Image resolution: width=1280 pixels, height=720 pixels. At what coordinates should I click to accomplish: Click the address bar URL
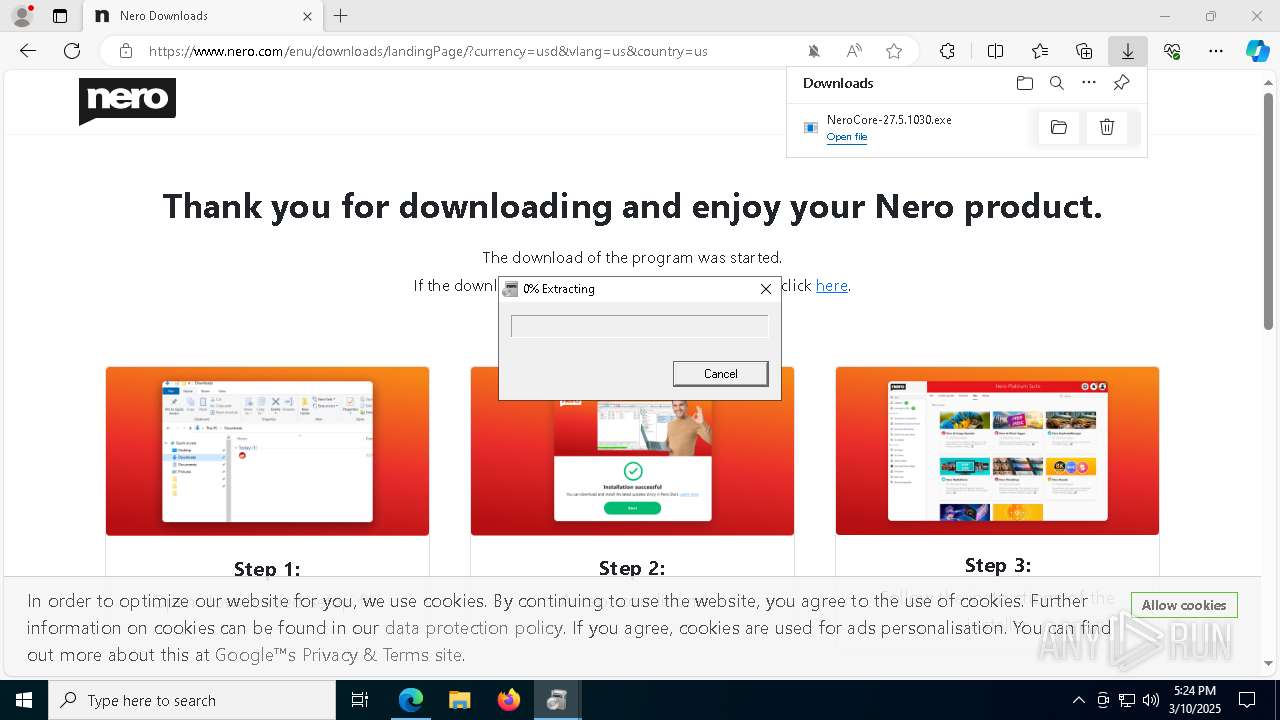(428, 51)
